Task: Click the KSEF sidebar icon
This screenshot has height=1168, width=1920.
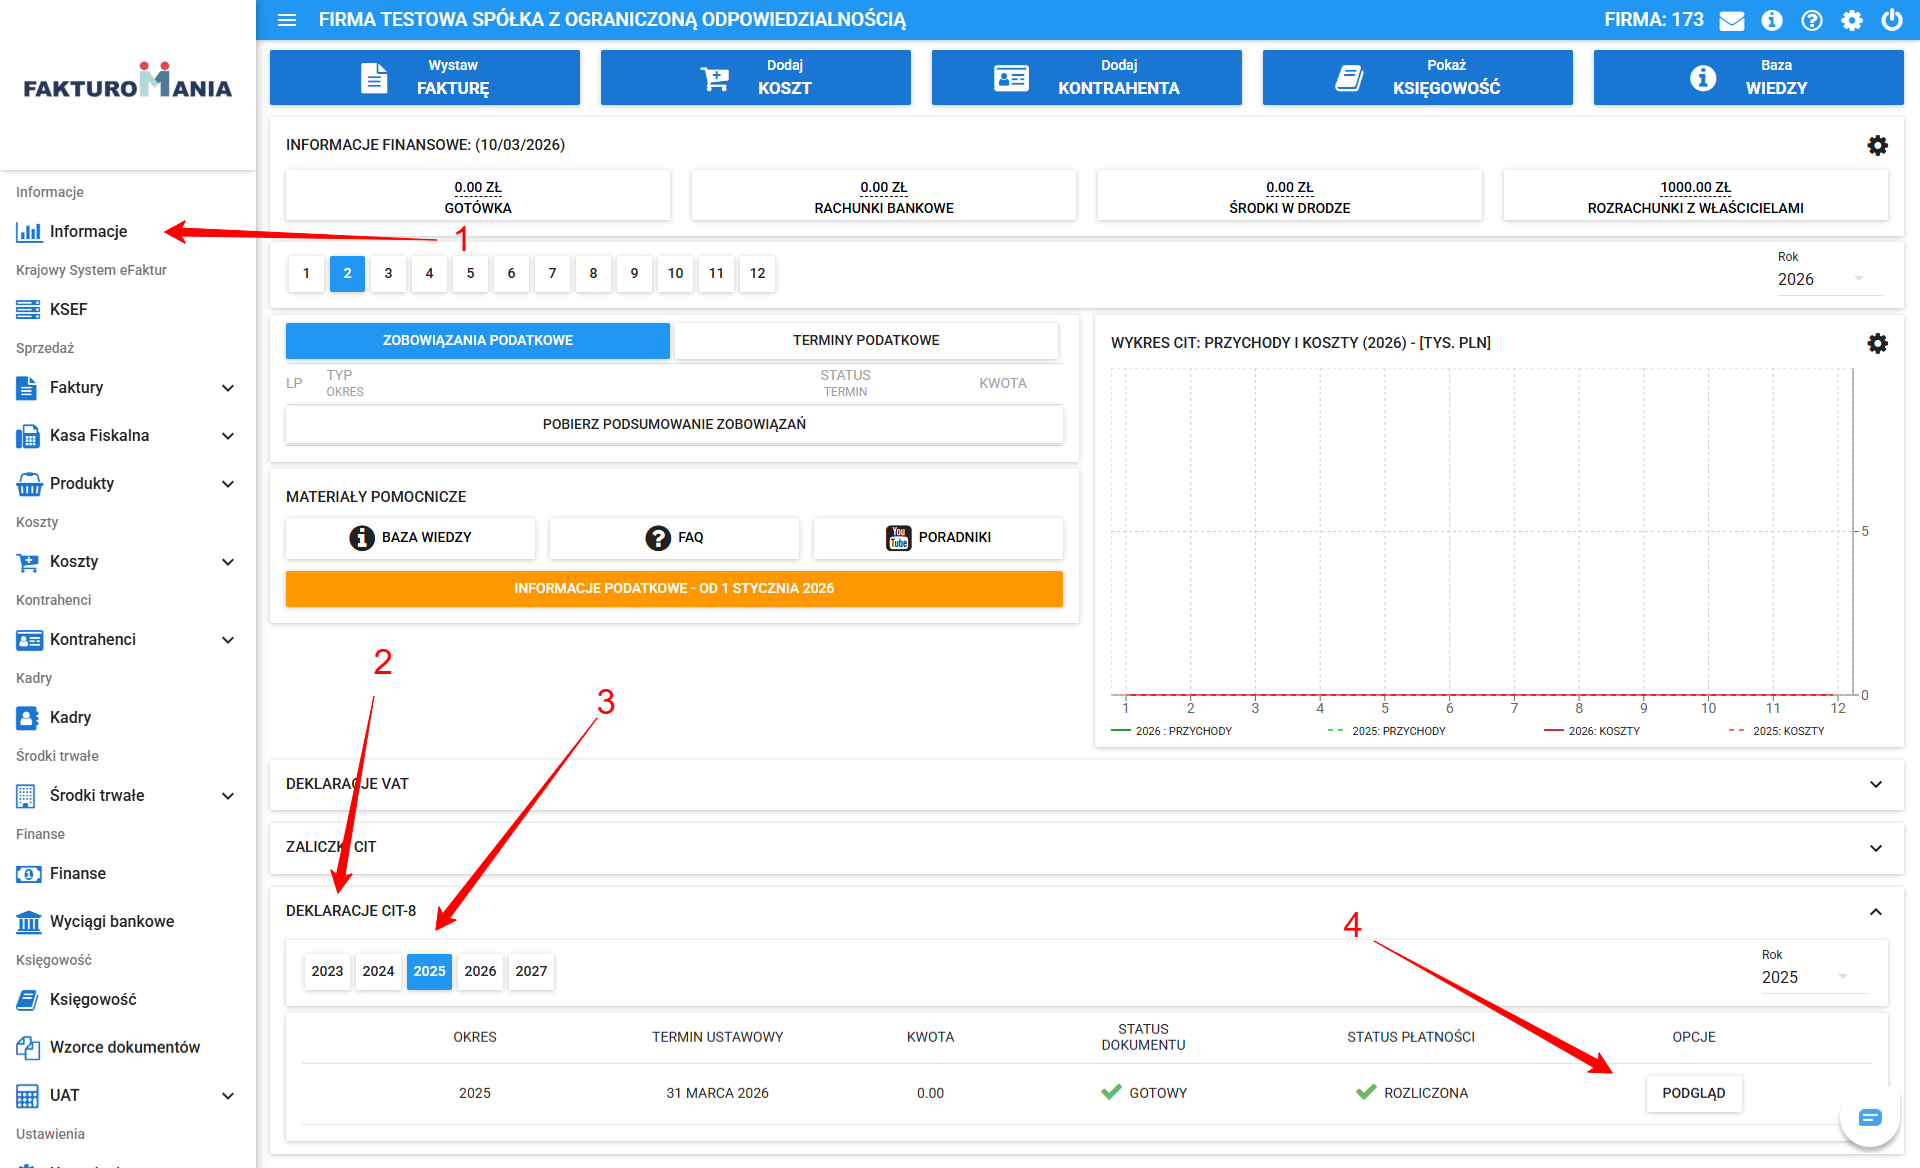Action: coord(28,309)
